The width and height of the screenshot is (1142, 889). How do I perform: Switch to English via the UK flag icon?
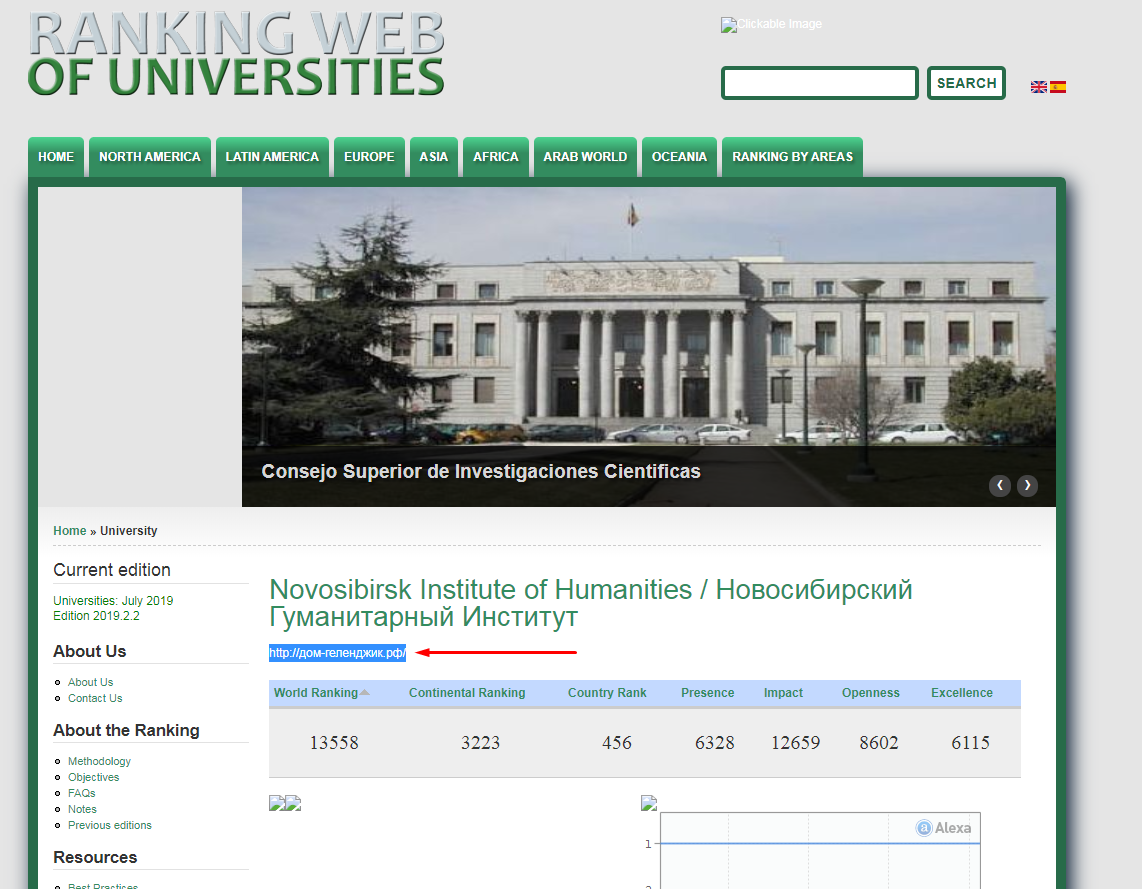tap(1039, 87)
